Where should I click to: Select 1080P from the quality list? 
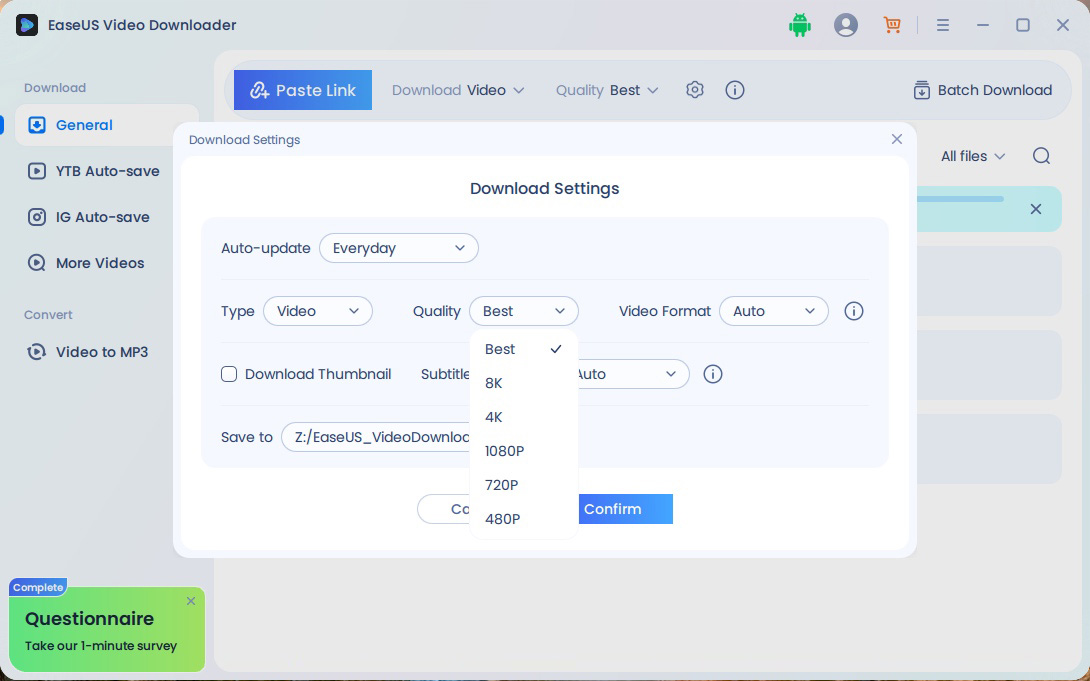(x=505, y=451)
